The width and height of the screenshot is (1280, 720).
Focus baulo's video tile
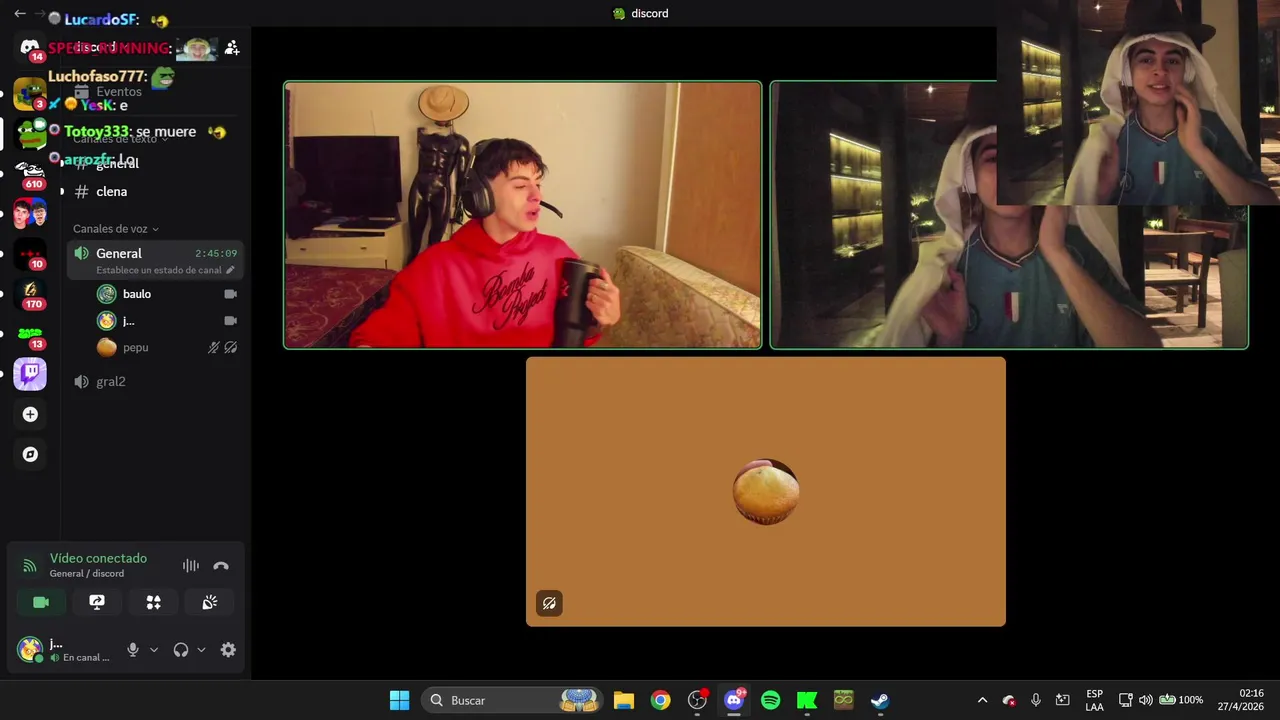pyautogui.click(x=522, y=215)
